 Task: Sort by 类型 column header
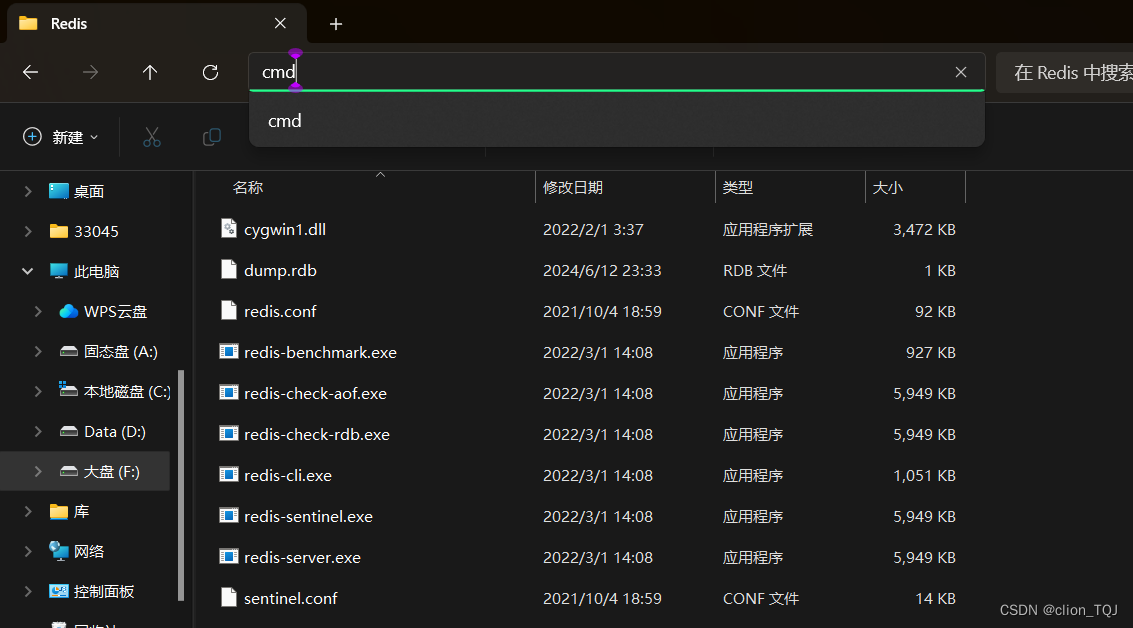738,188
